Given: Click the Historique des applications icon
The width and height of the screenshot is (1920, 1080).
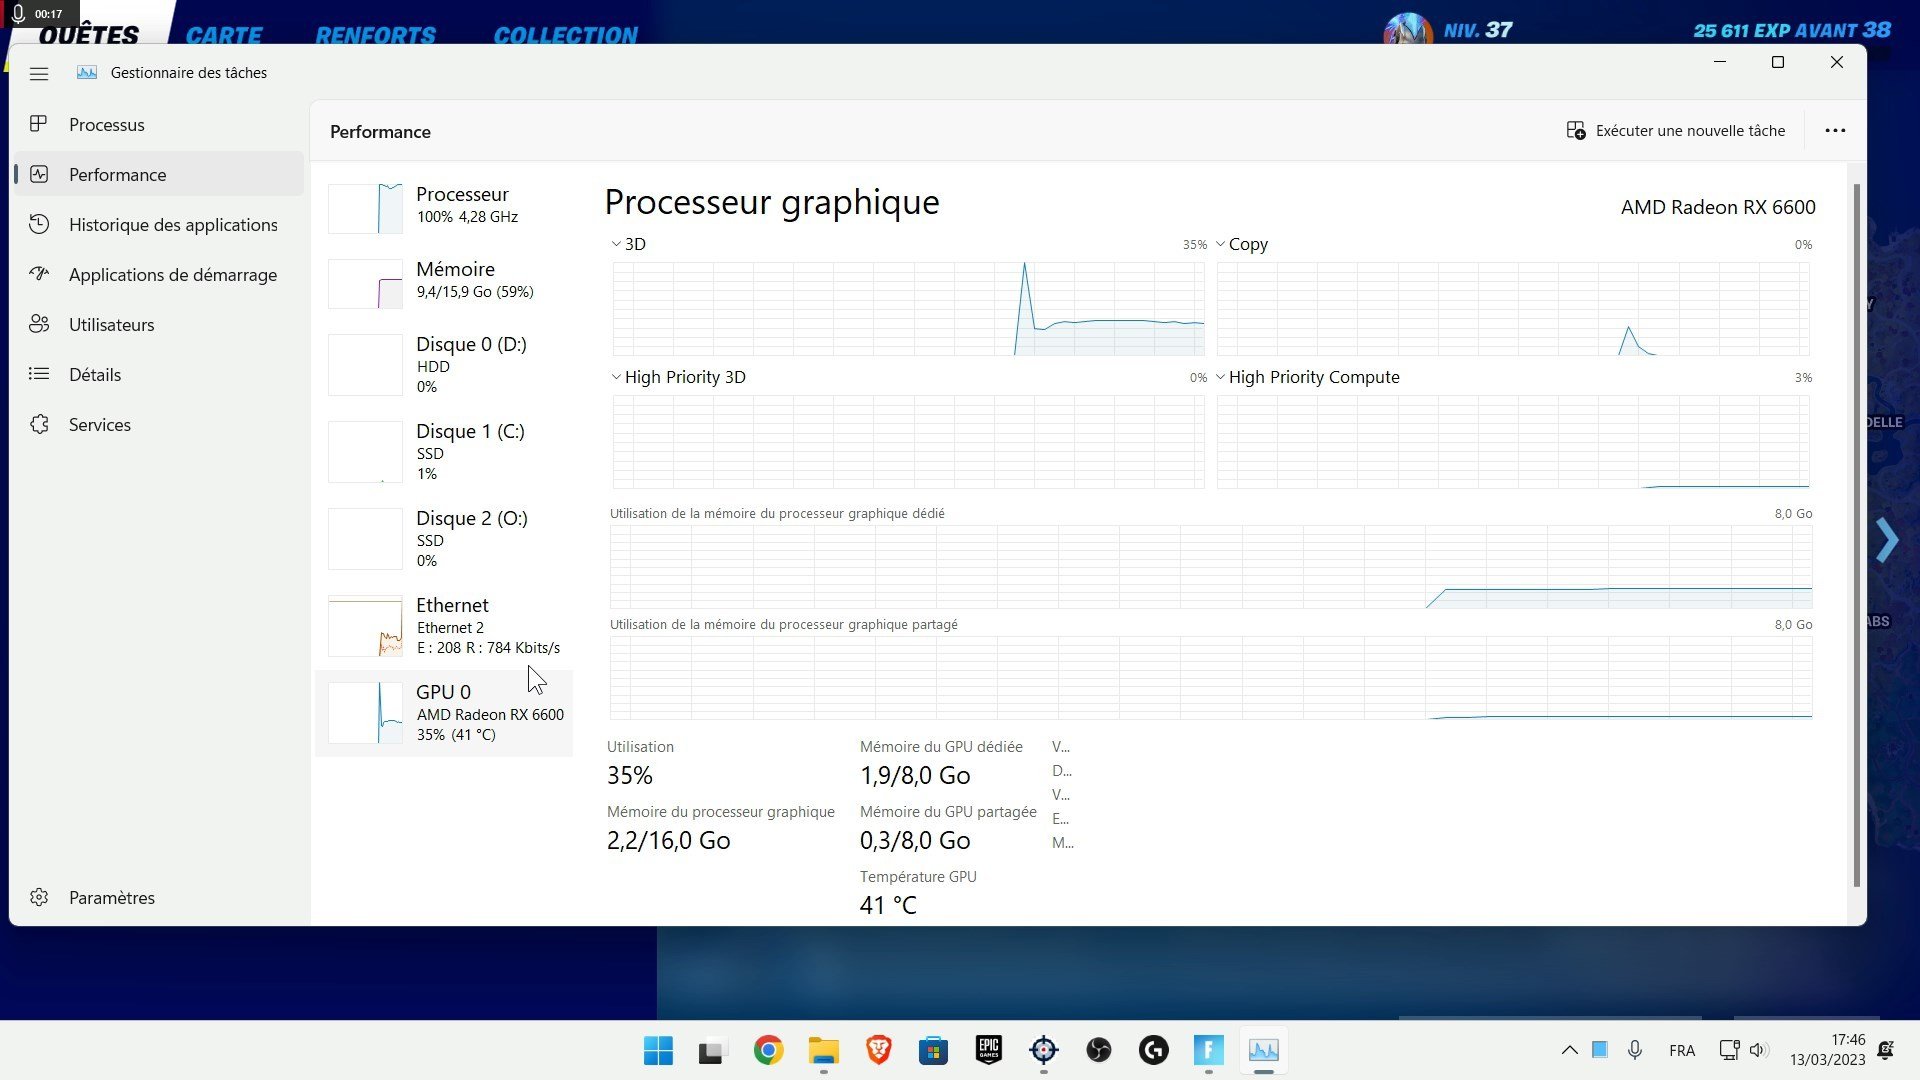Looking at the screenshot, I should pyautogui.click(x=39, y=224).
